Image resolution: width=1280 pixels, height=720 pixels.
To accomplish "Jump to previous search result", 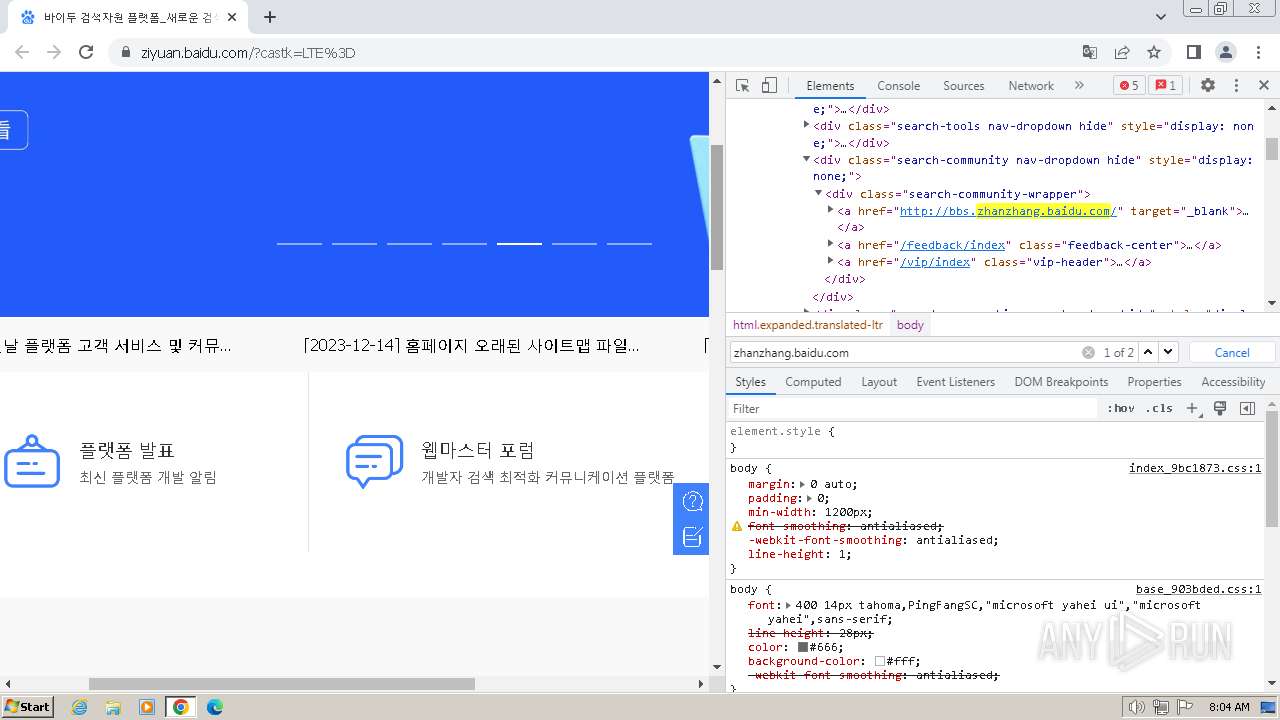I will click(1148, 352).
